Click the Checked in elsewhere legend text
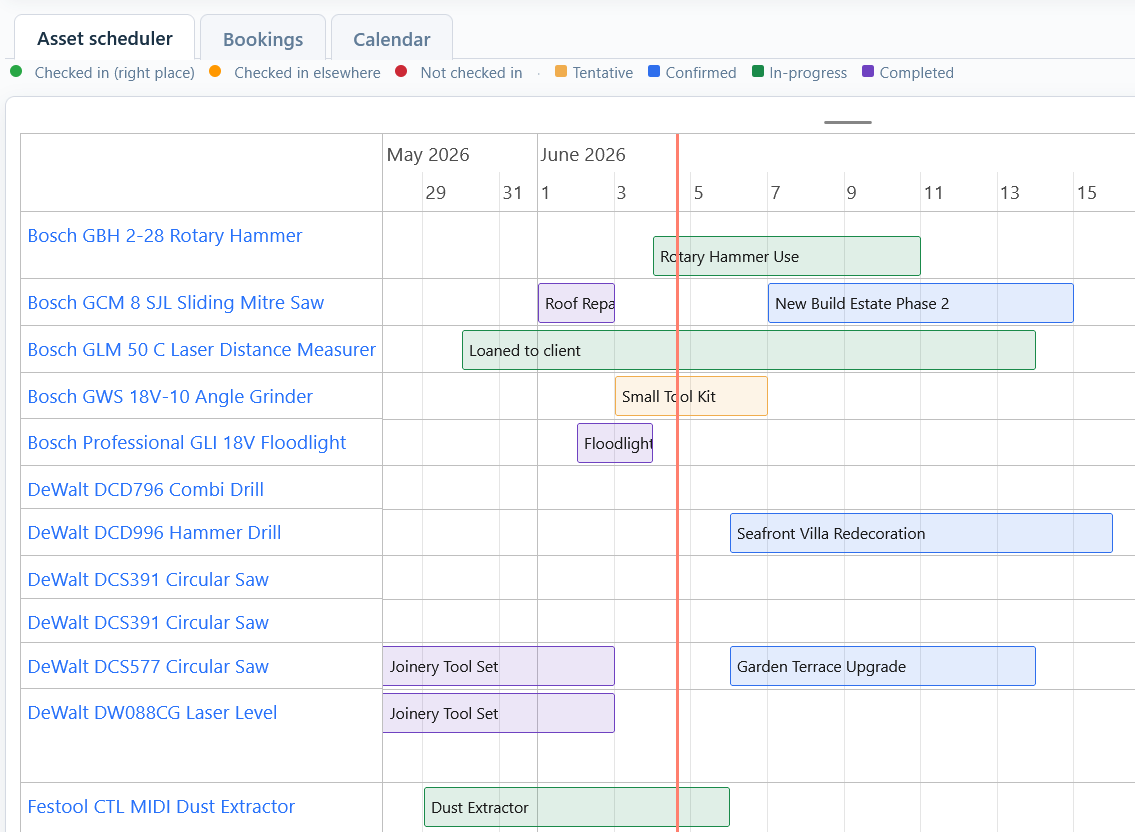The image size is (1135, 832). click(x=307, y=73)
